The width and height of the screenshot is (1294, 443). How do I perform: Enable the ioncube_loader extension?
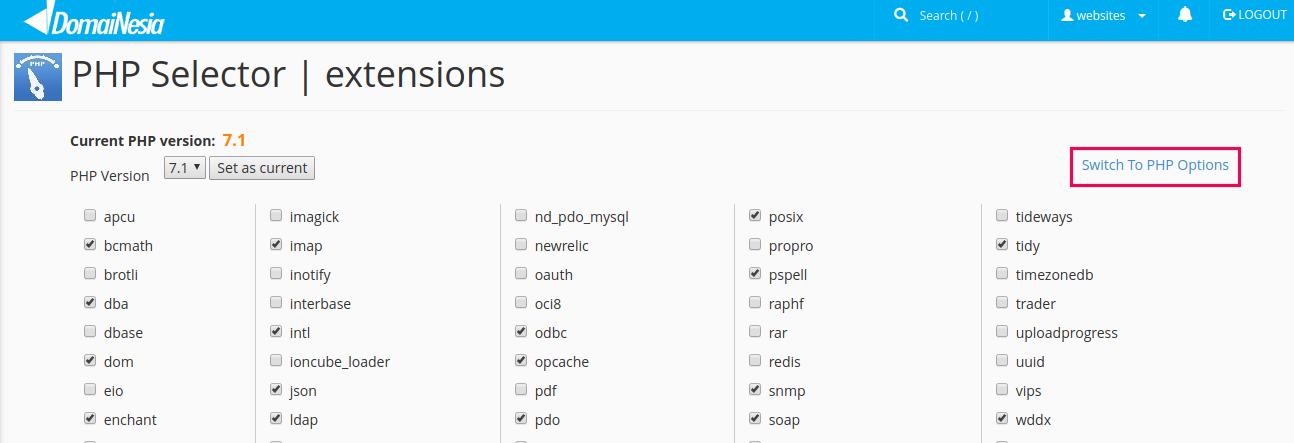click(x=276, y=361)
